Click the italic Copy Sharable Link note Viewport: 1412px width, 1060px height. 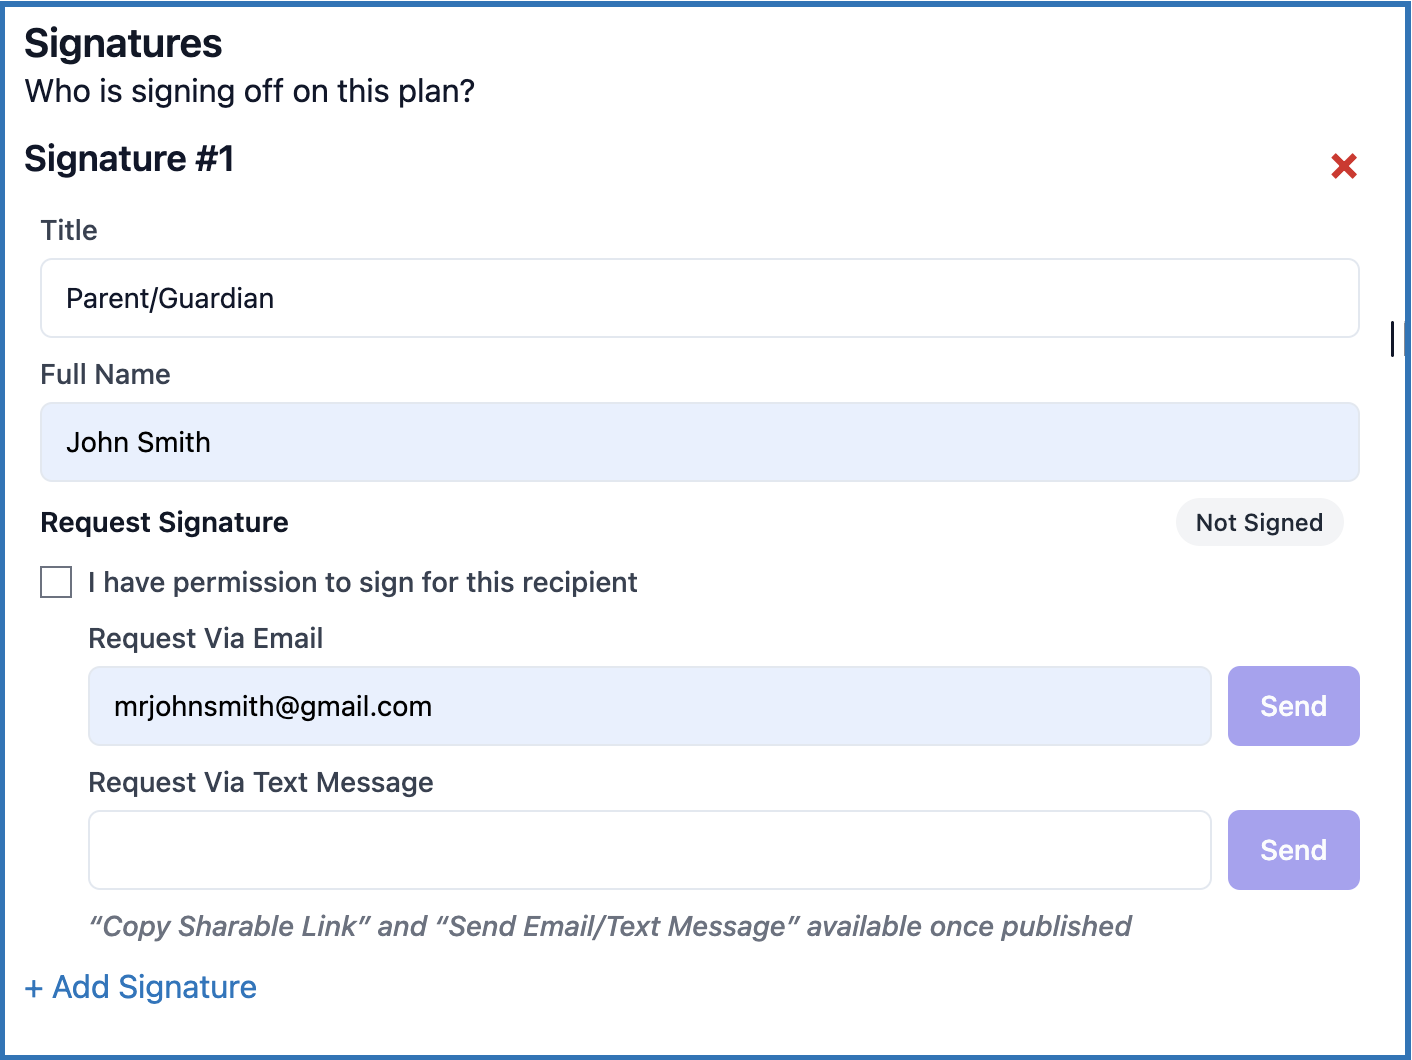(x=610, y=926)
